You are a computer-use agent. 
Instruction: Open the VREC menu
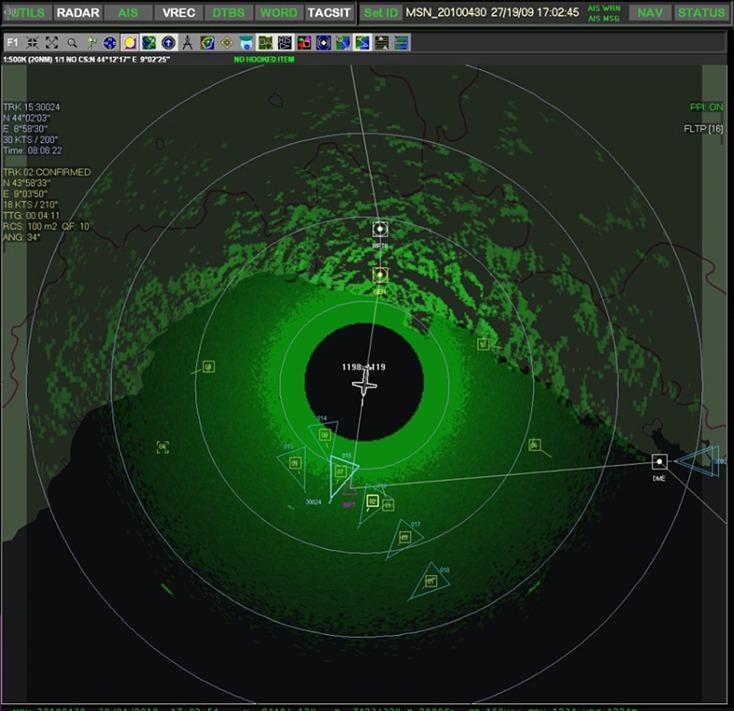click(x=178, y=13)
